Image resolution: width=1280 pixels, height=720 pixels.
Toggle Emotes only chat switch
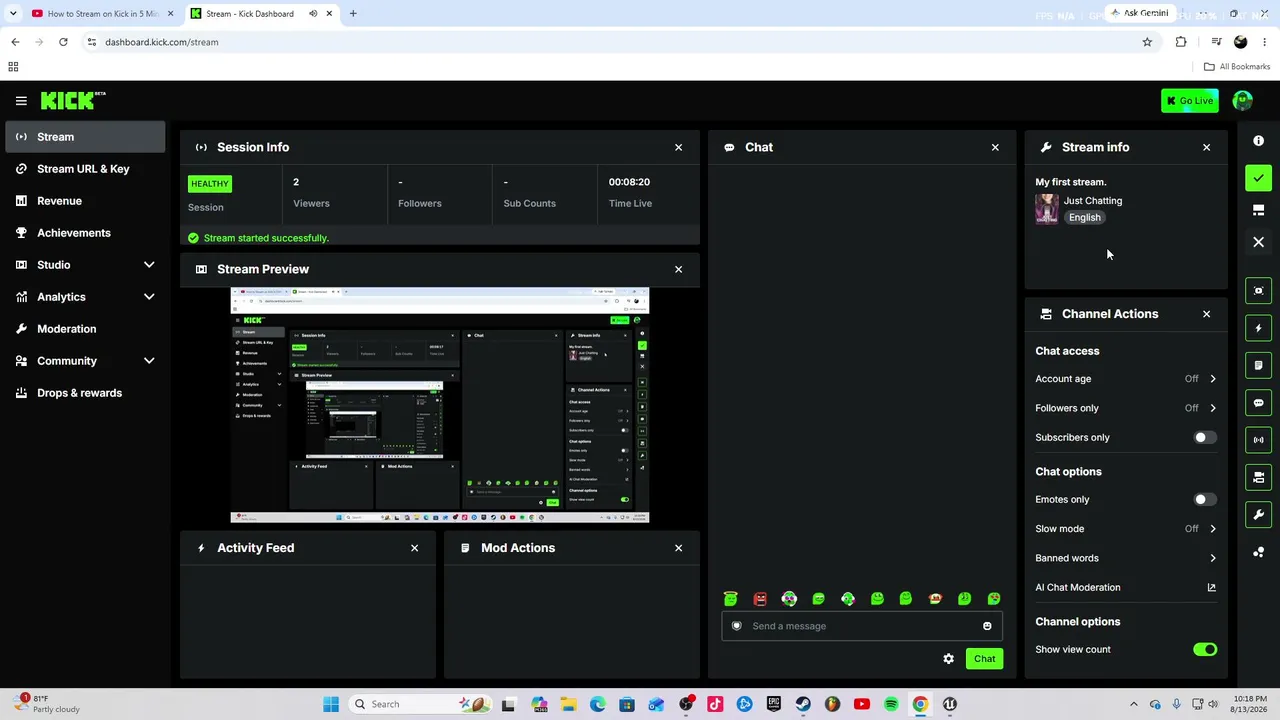click(x=1205, y=500)
